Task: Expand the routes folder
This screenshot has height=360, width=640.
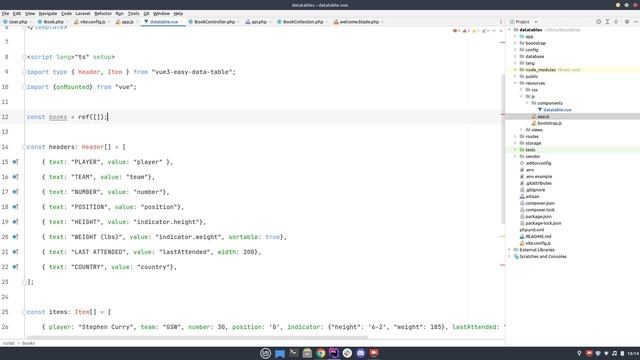Action: (516, 136)
